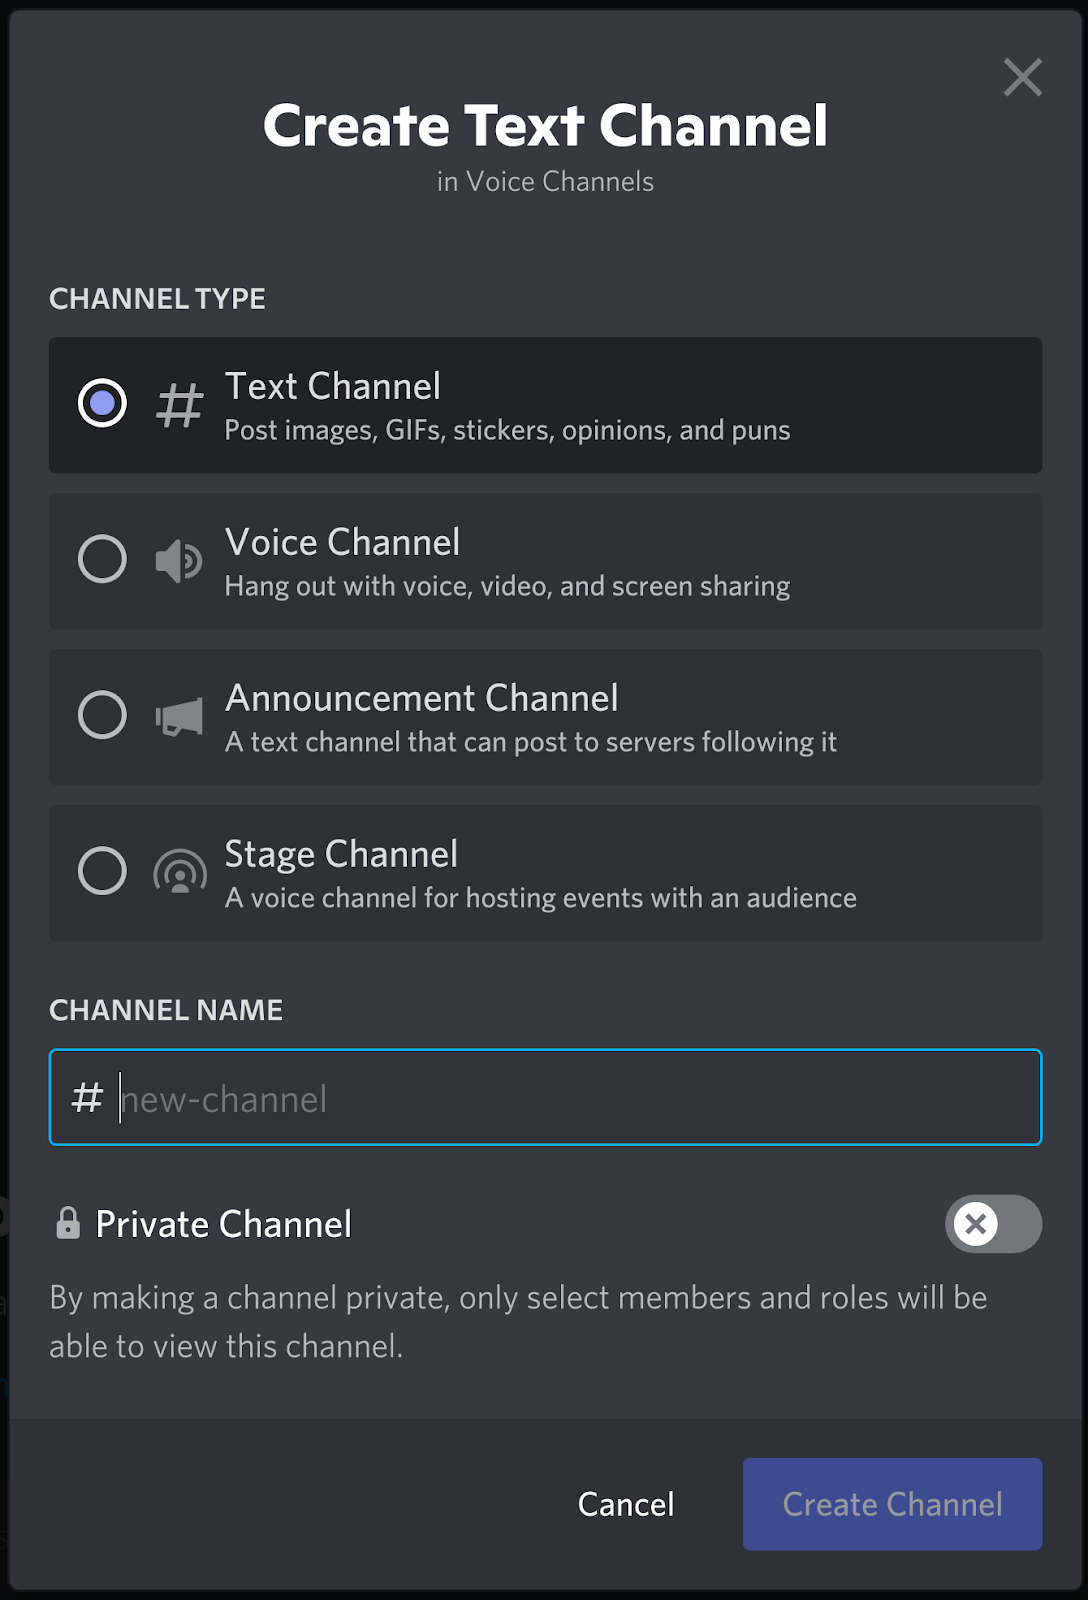
Task: Click the Cancel button
Action: point(625,1504)
